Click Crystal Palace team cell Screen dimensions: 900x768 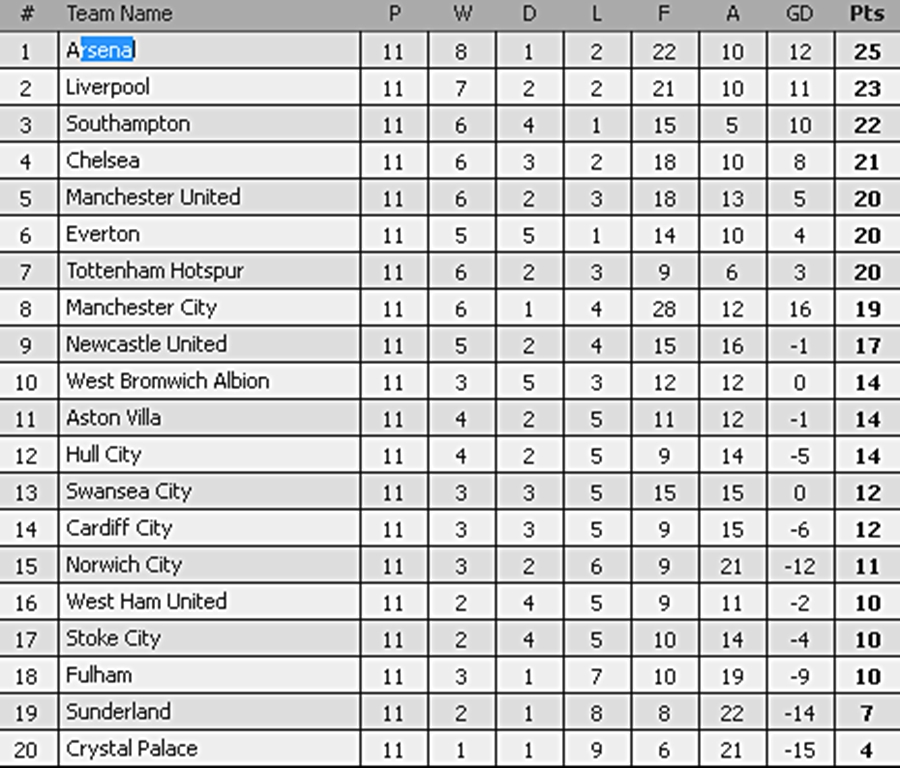210,748
